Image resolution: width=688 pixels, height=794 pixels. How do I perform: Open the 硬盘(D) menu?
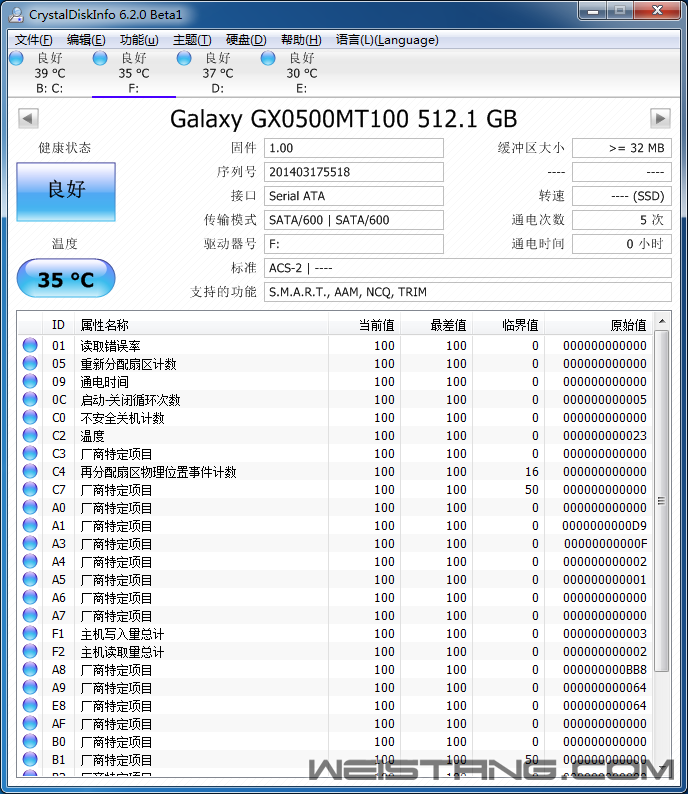pyautogui.click(x=246, y=39)
